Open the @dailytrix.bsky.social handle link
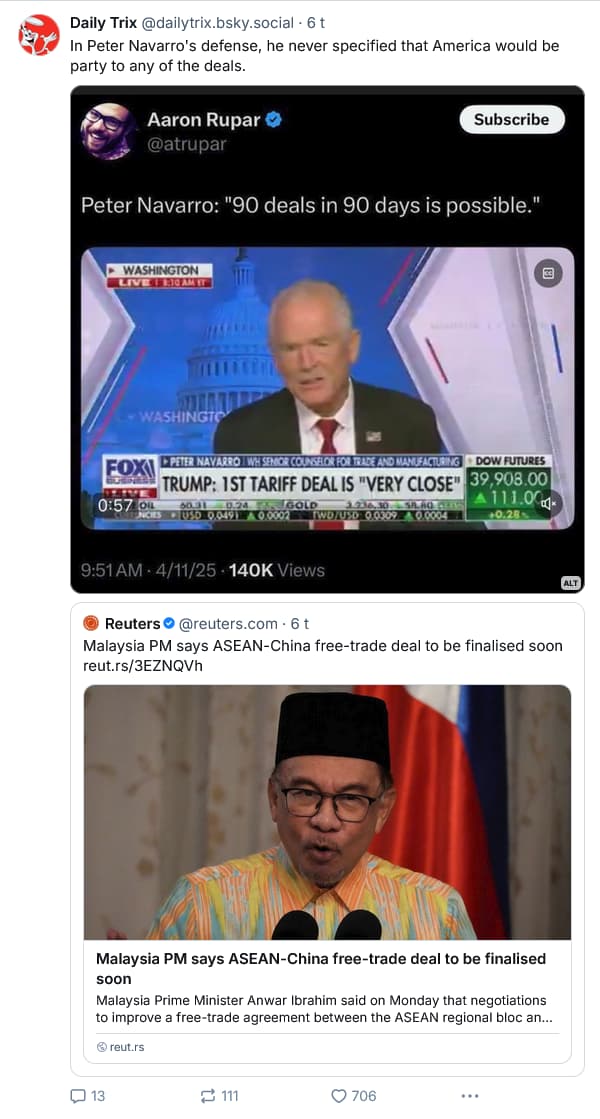Screen dimensions: 600x1119 (x=217, y=23)
